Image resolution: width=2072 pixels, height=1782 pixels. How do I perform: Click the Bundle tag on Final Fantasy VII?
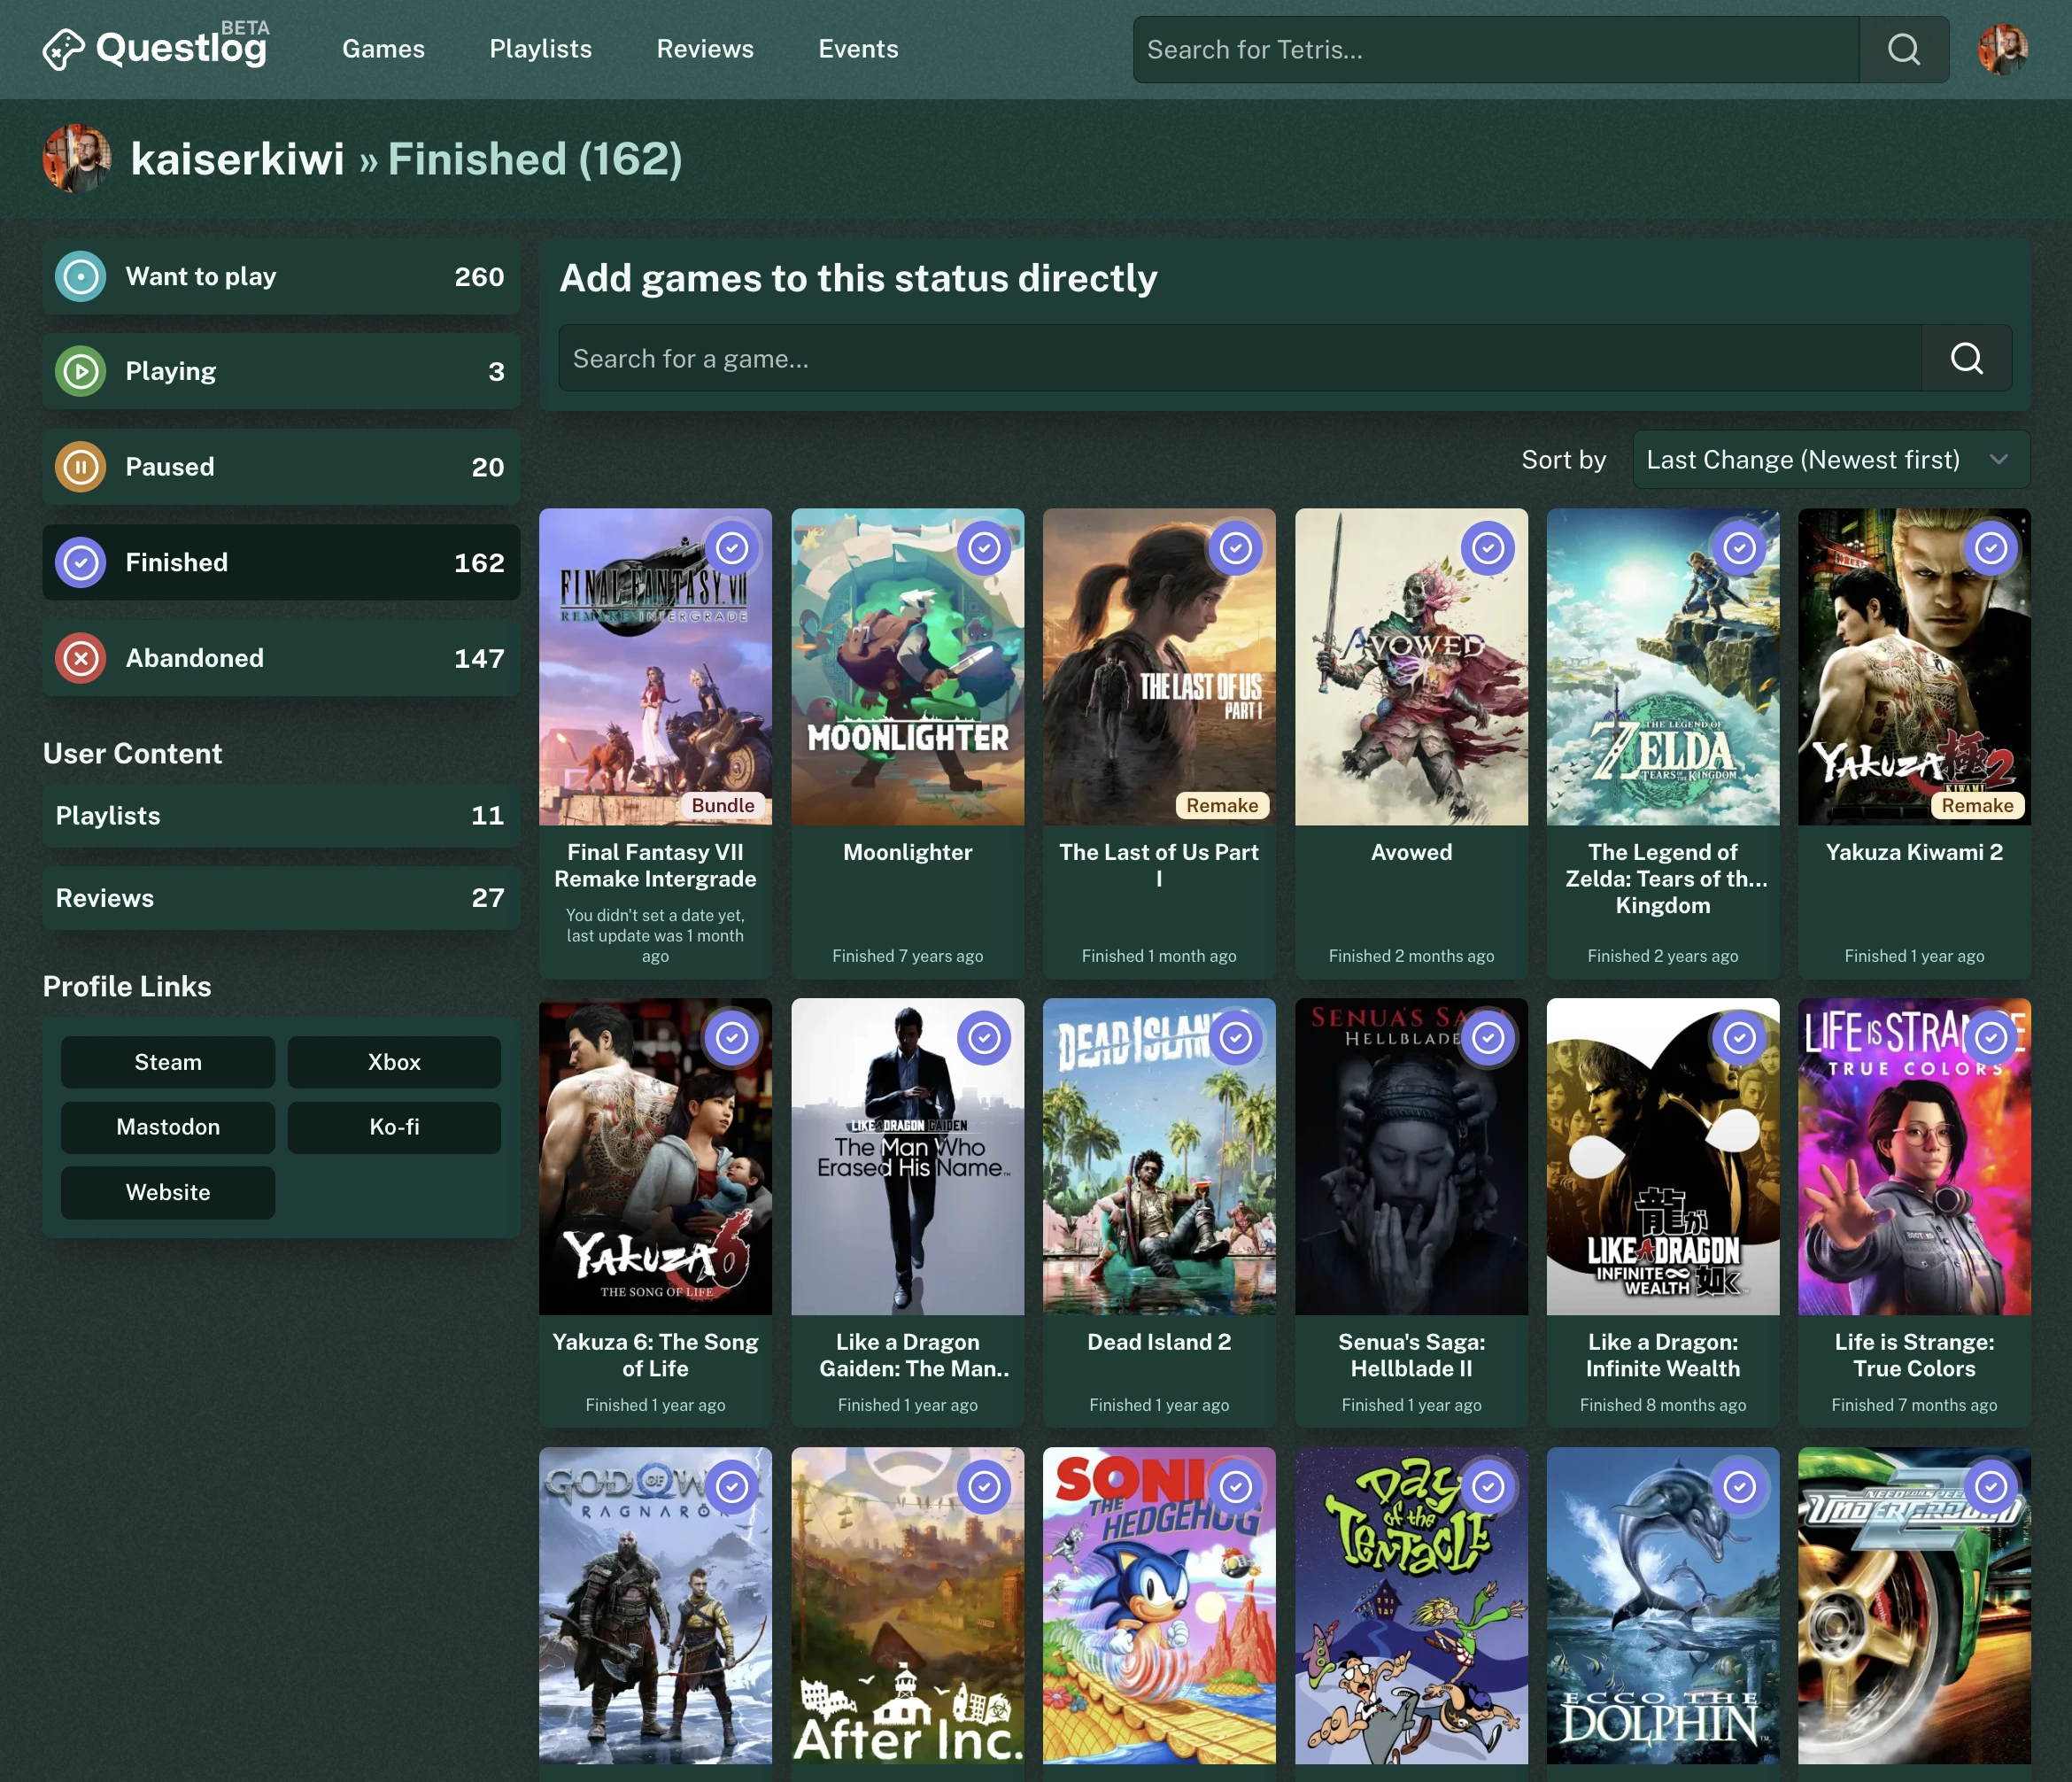pyautogui.click(x=723, y=805)
